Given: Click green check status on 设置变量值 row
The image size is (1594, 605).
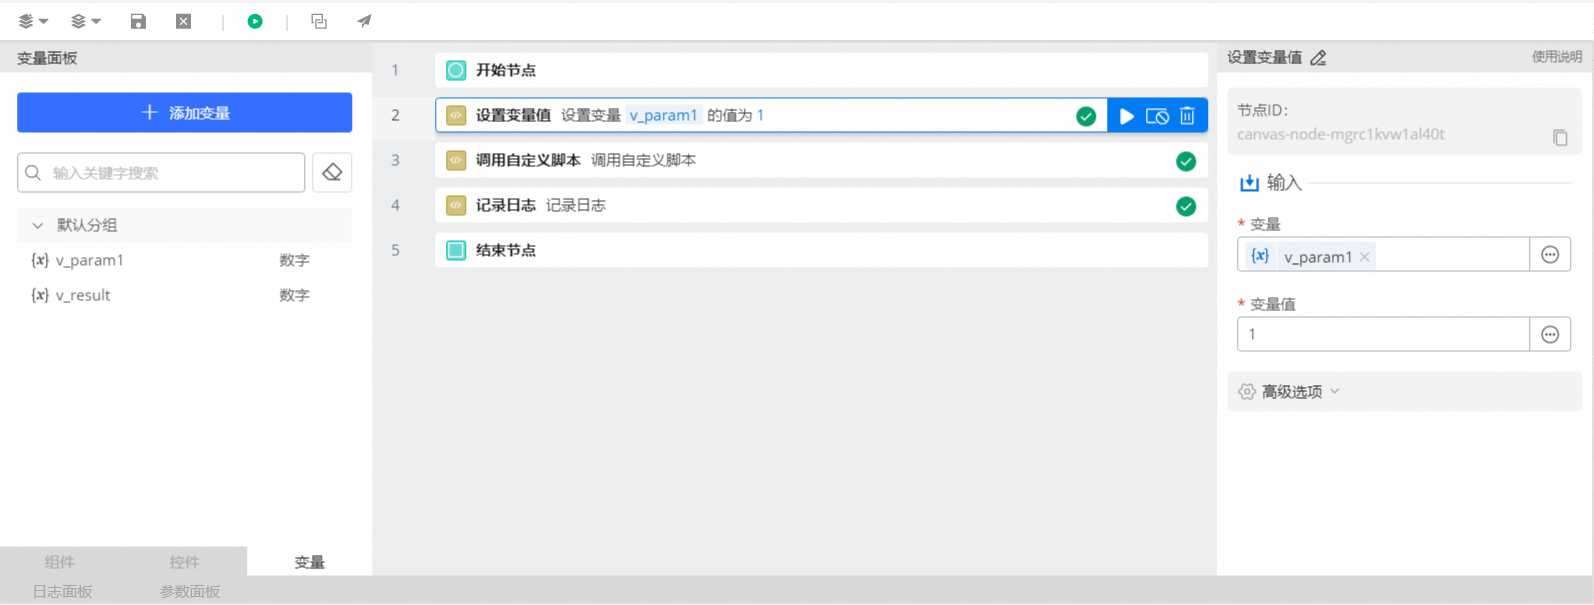Looking at the screenshot, I should coord(1086,116).
